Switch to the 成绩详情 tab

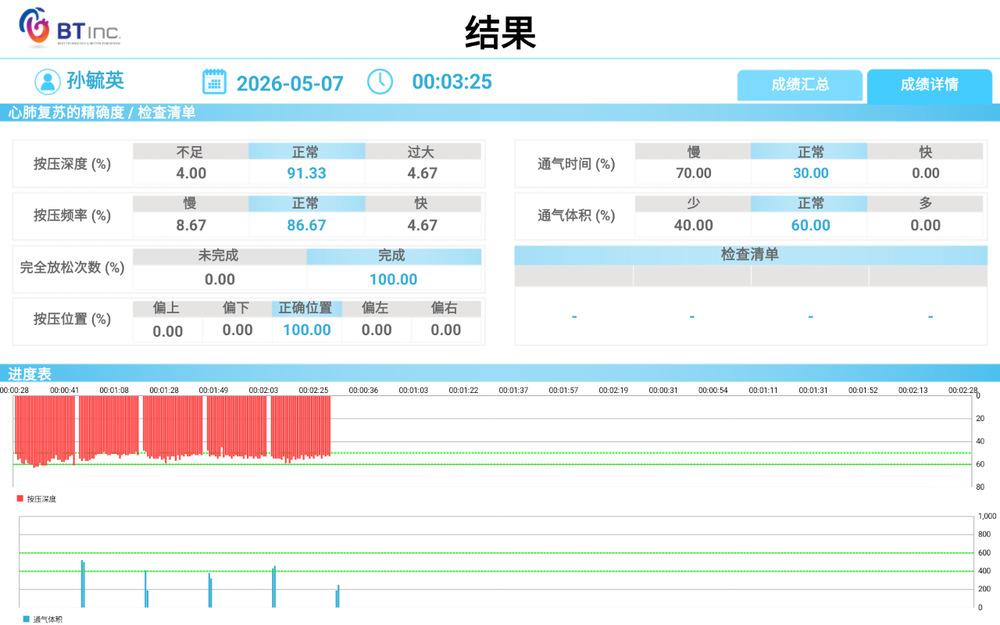pos(929,85)
